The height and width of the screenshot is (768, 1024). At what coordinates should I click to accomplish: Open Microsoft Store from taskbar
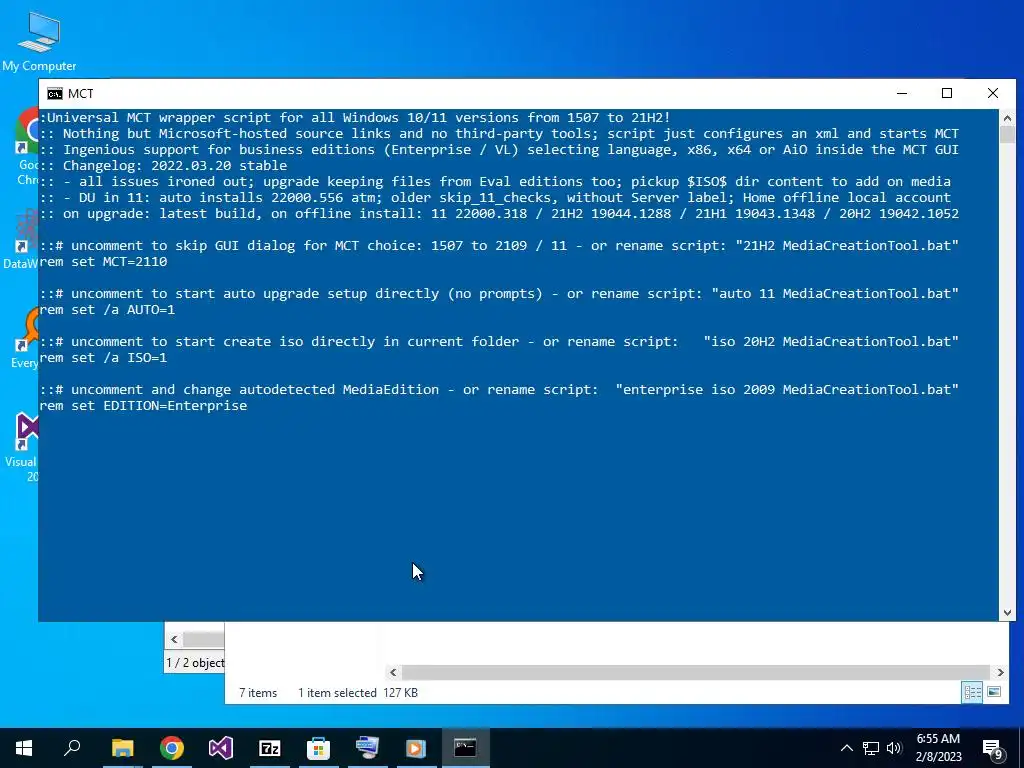[x=319, y=748]
